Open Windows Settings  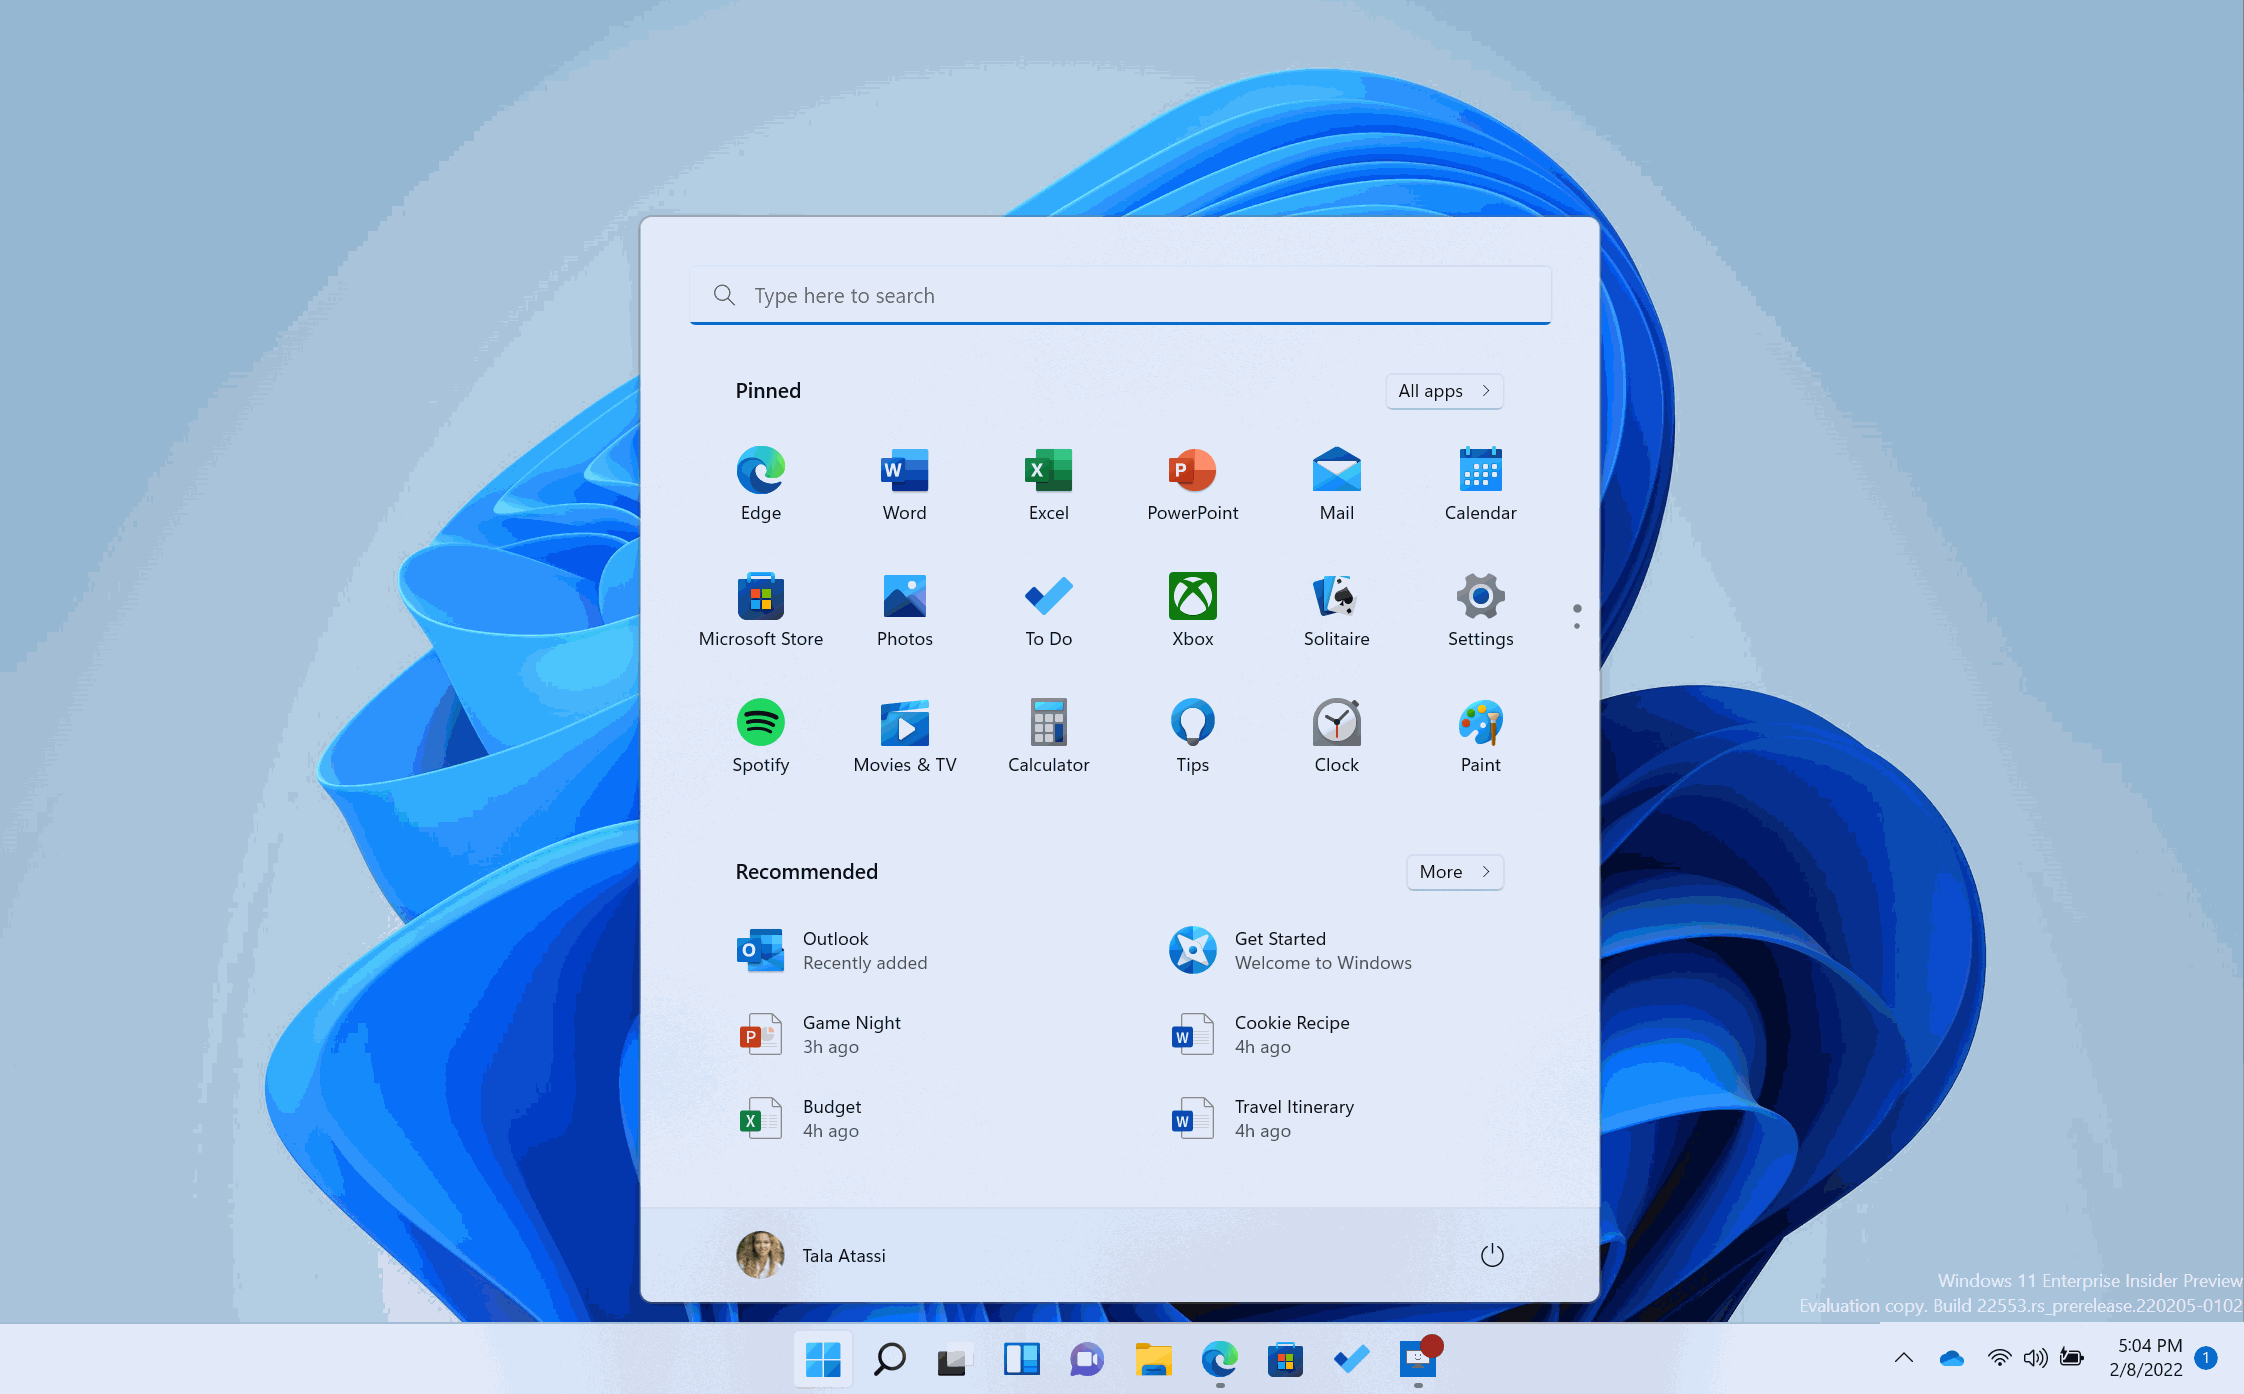click(1477, 597)
